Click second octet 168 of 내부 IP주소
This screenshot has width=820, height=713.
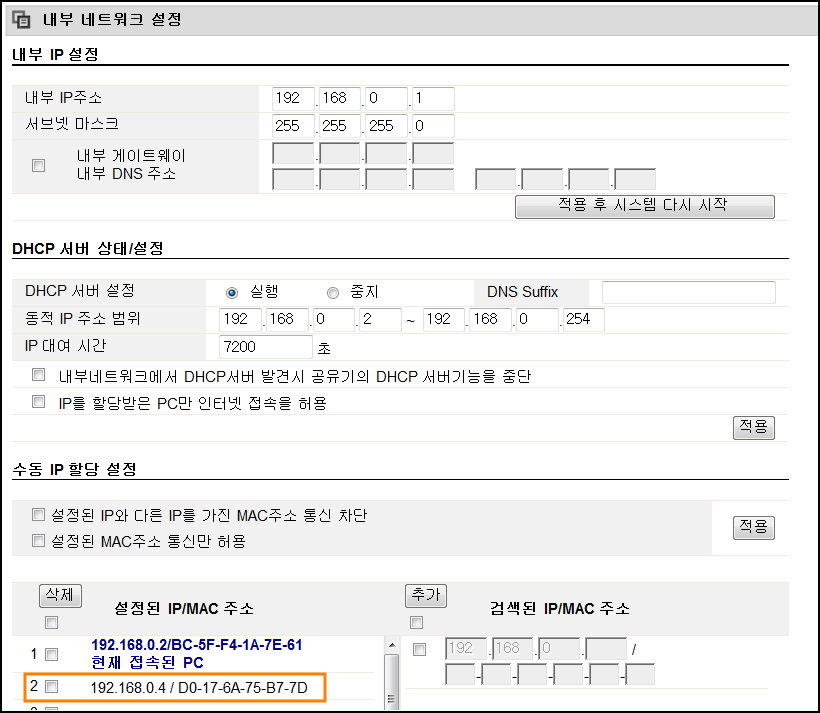point(339,99)
